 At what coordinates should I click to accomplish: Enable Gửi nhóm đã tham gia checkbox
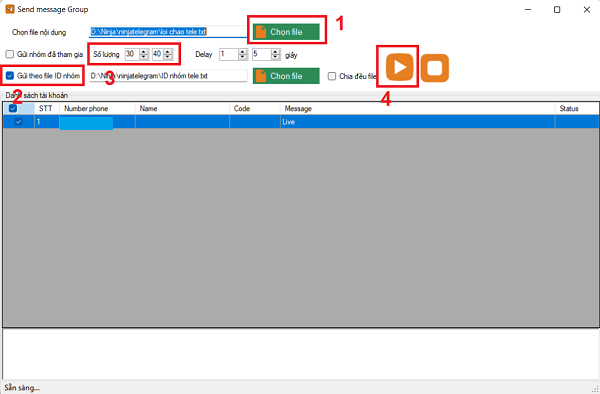pyautogui.click(x=10, y=54)
